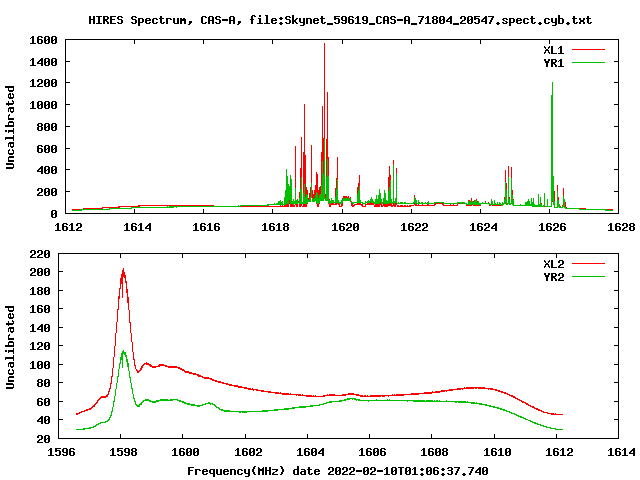Click lower plot x-axis tick 1606
Screen dimensions: 640x480
372,452
